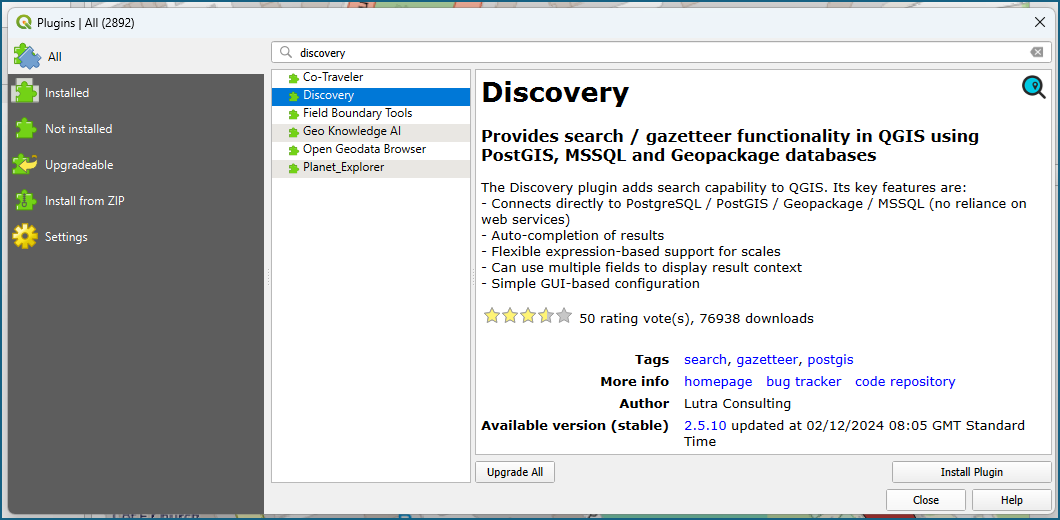Screen dimensions: 1060x520
Task: Click the Open Geodata Browser plugin icon
Action: point(293,149)
